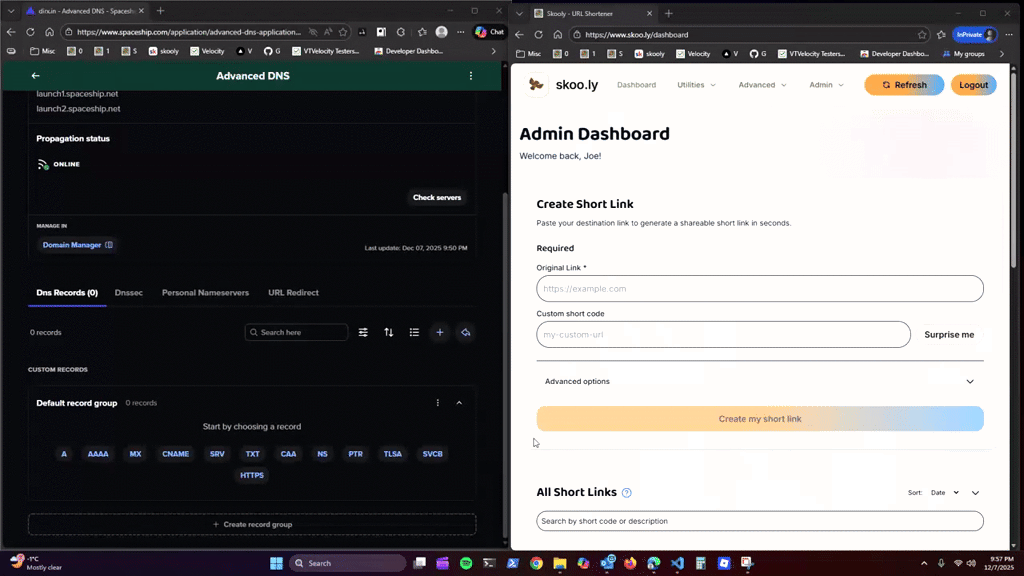Open Spotify from the taskbar
The width and height of the screenshot is (1024, 576).
point(465,563)
